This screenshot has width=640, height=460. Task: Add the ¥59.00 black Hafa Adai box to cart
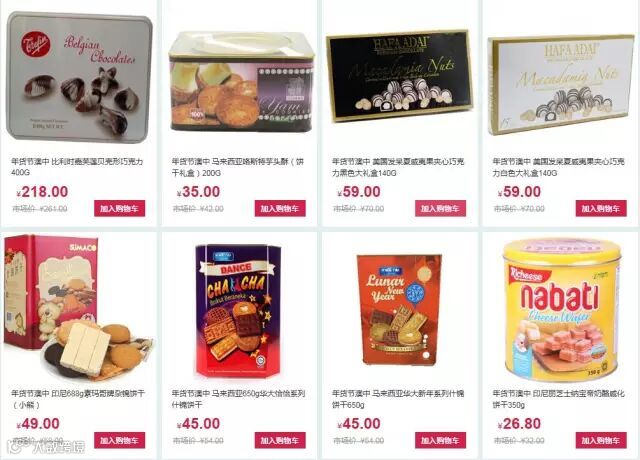440,208
